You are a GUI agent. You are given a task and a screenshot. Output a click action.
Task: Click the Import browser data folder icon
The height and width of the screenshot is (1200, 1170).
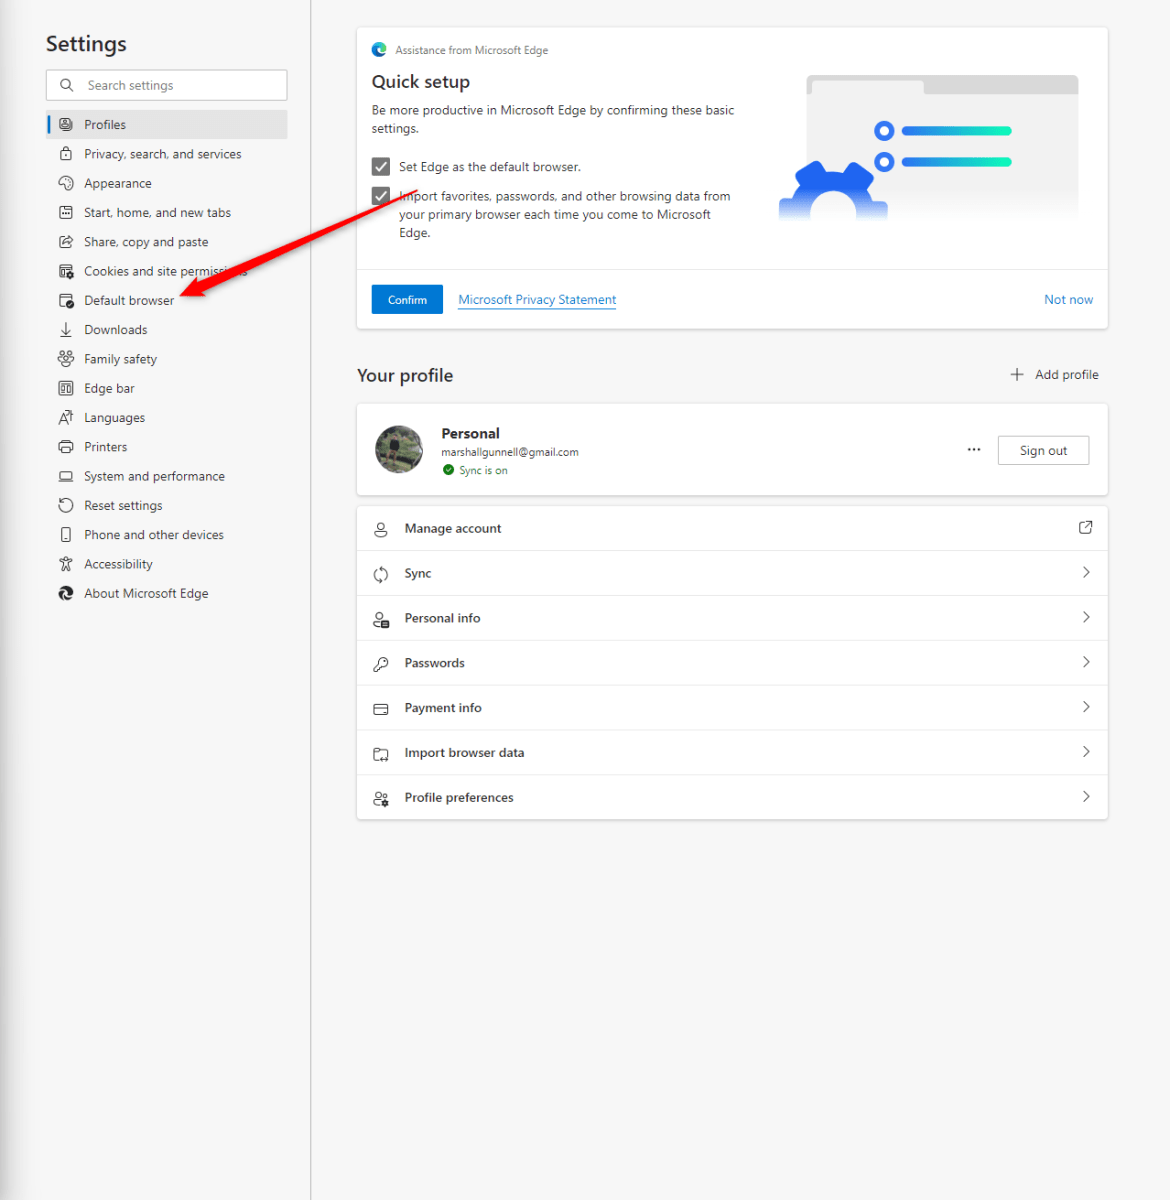tap(381, 753)
